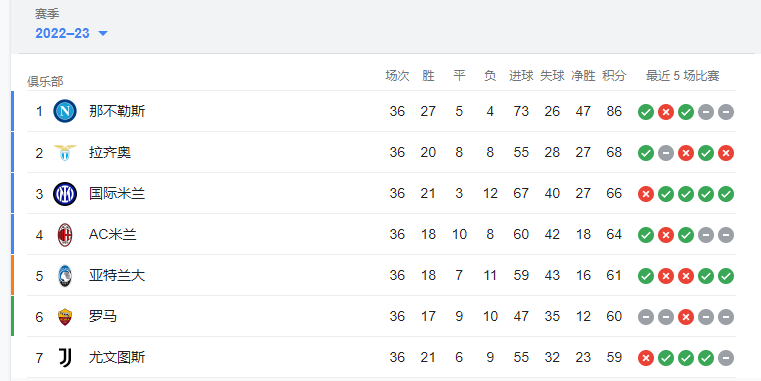The width and height of the screenshot is (761, 381).
Task: Click the Atalanta club logo
Action: coord(65,276)
